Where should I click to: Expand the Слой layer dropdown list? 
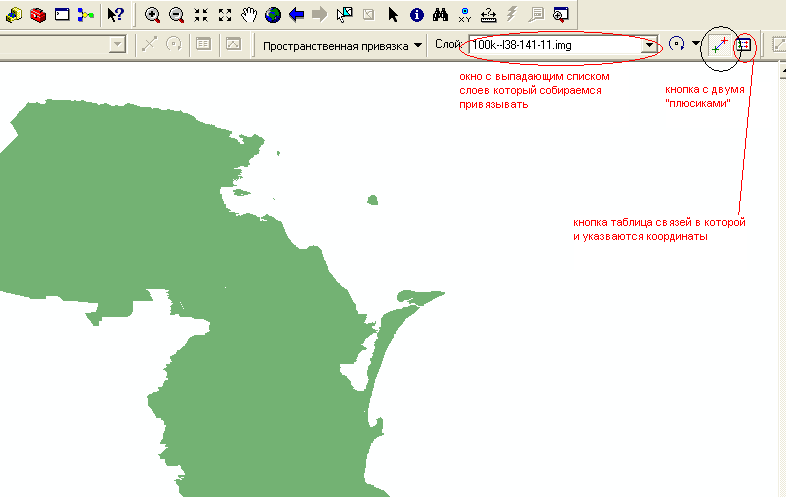650,45
